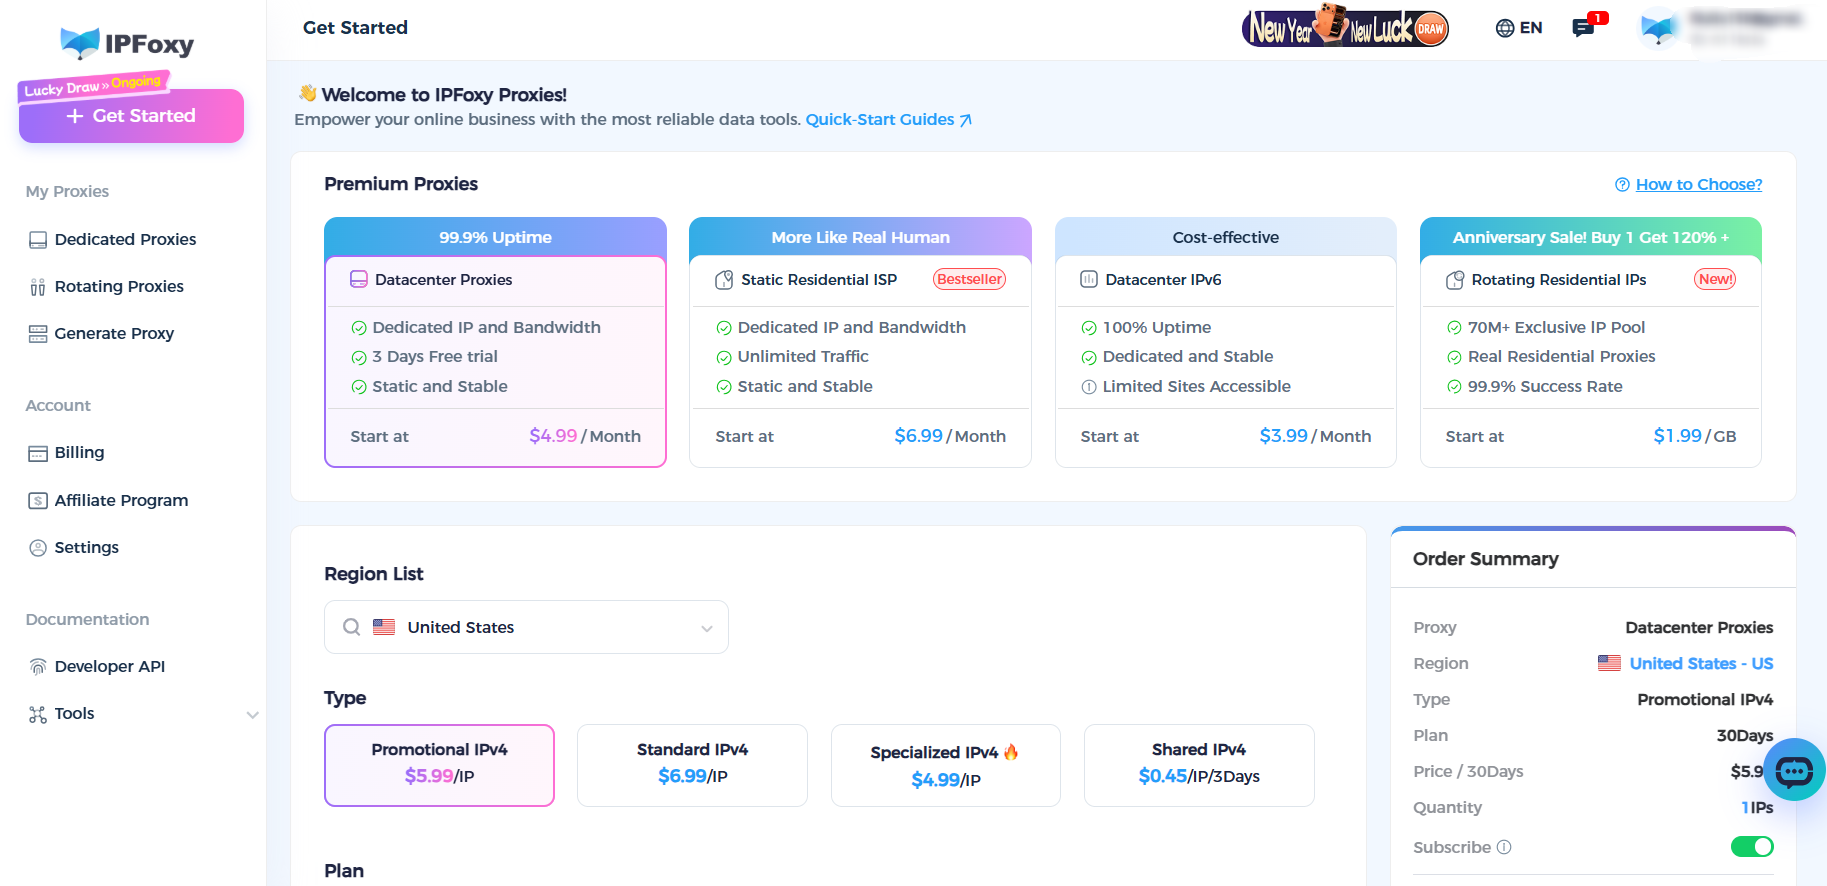This screenshot has height=886, width=1827.
Task: Open Dedicated Proxies in sidebar
Action: click(x=125, y=239)
